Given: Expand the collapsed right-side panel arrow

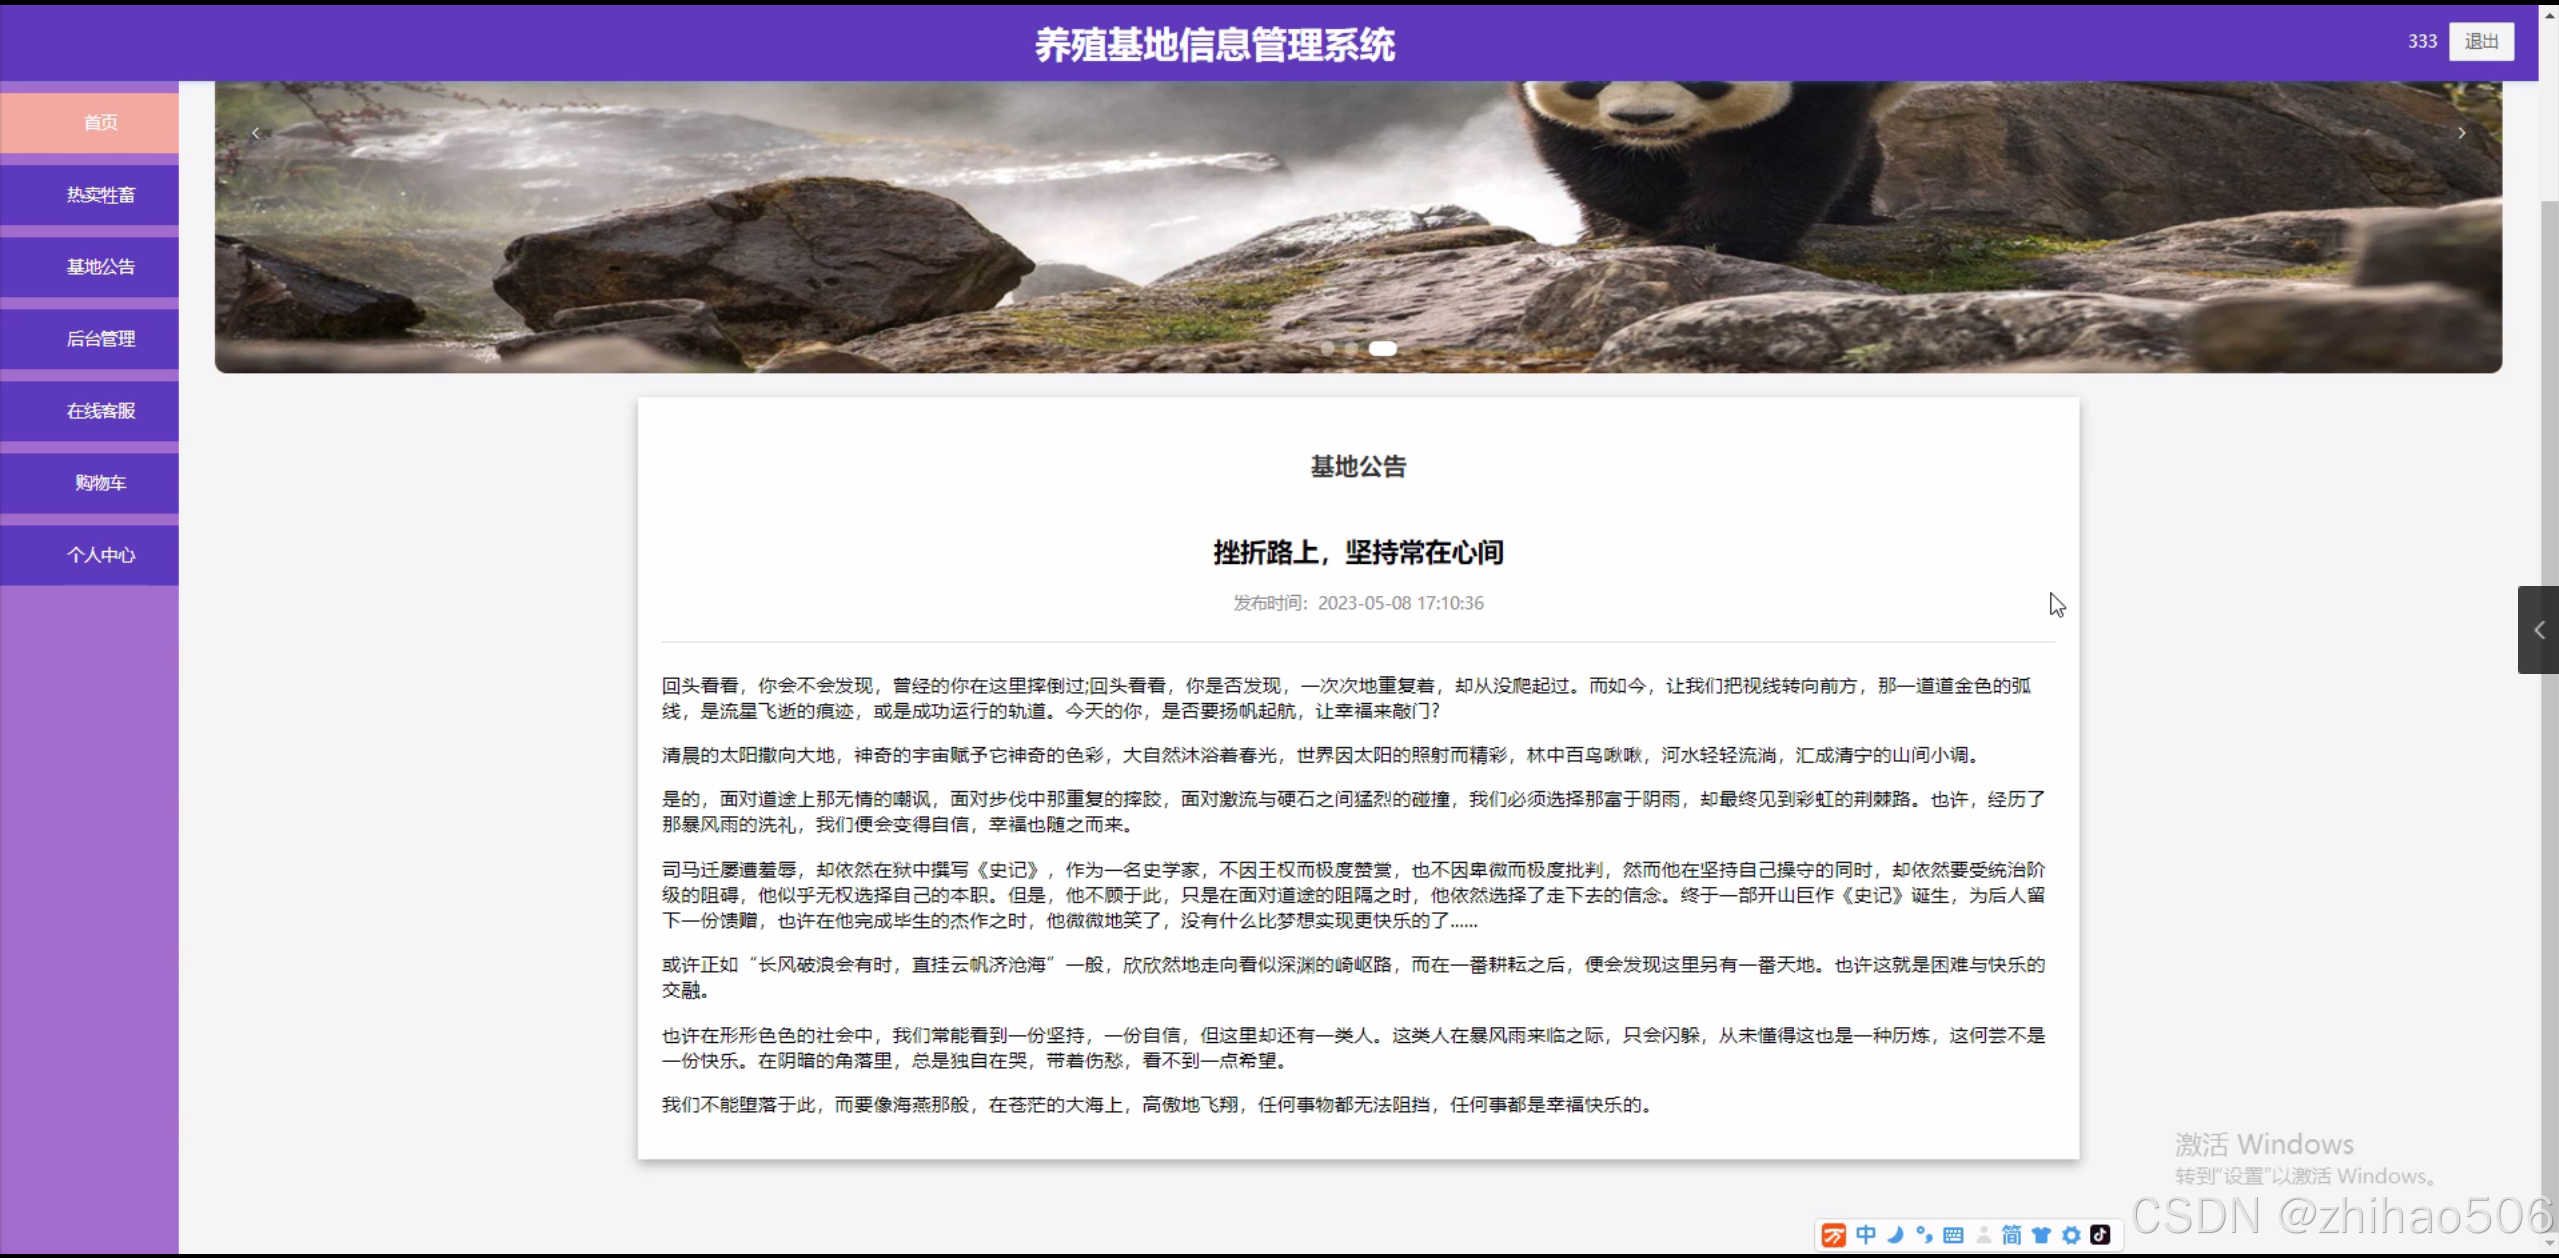Looking at the screenshot, I should click(x=2538, y=630).
